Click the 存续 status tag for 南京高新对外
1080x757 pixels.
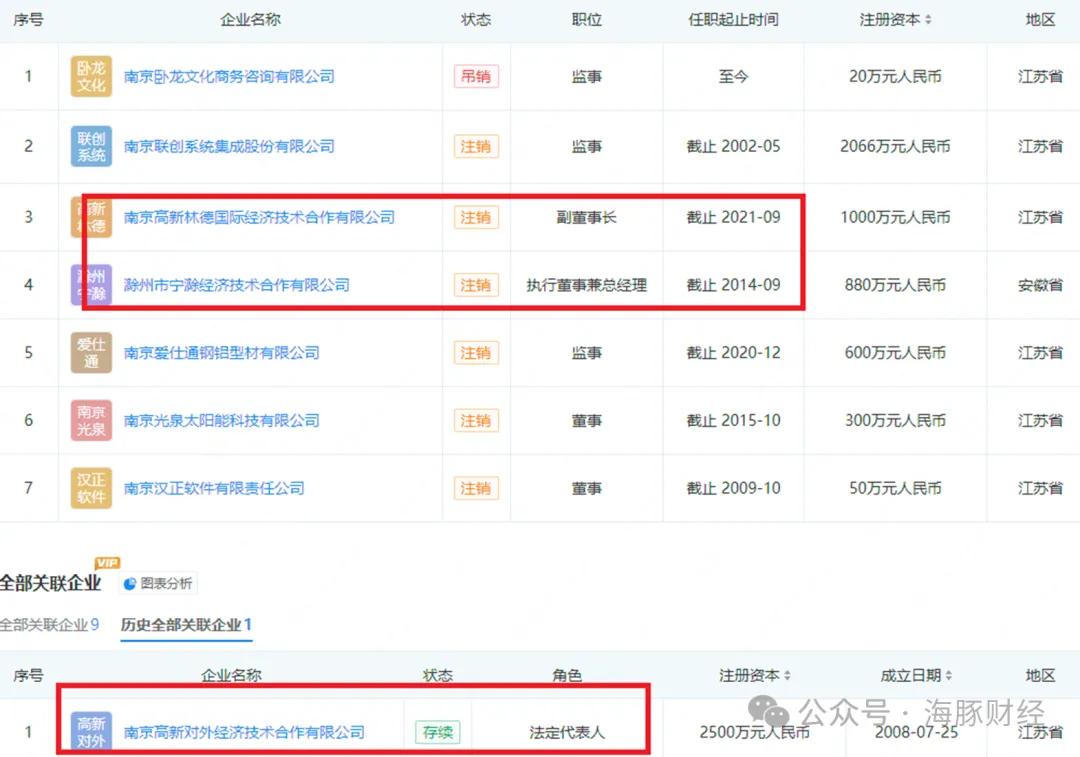(x=437, y=732)
